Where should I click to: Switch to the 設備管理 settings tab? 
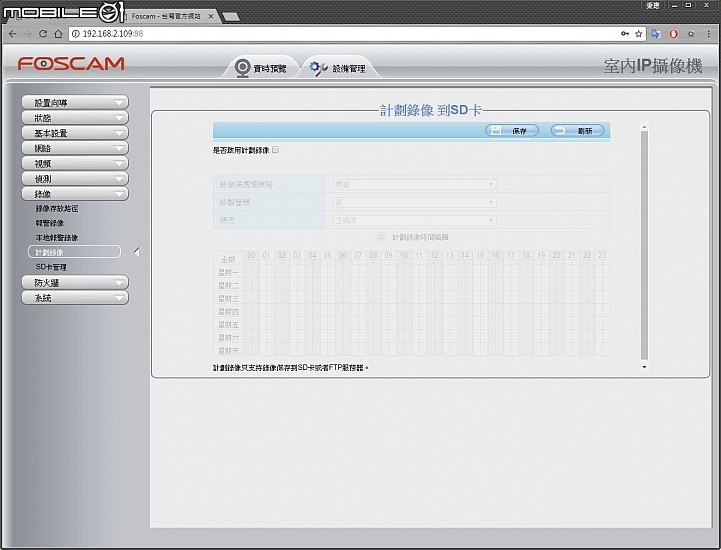(x=339, y=68)
